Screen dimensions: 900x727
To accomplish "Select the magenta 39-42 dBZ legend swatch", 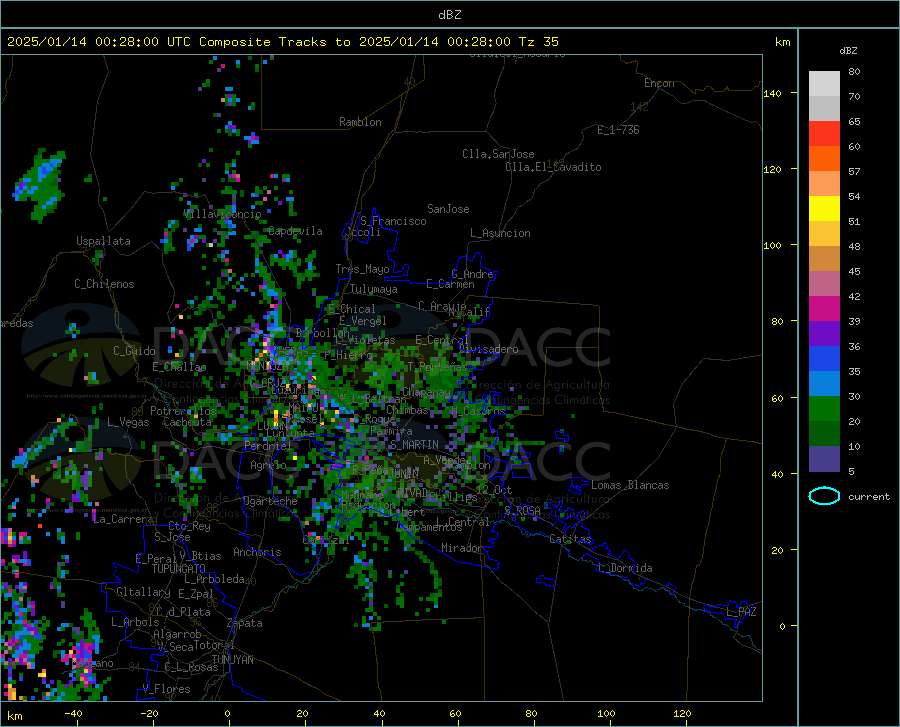I will (824, 309).
